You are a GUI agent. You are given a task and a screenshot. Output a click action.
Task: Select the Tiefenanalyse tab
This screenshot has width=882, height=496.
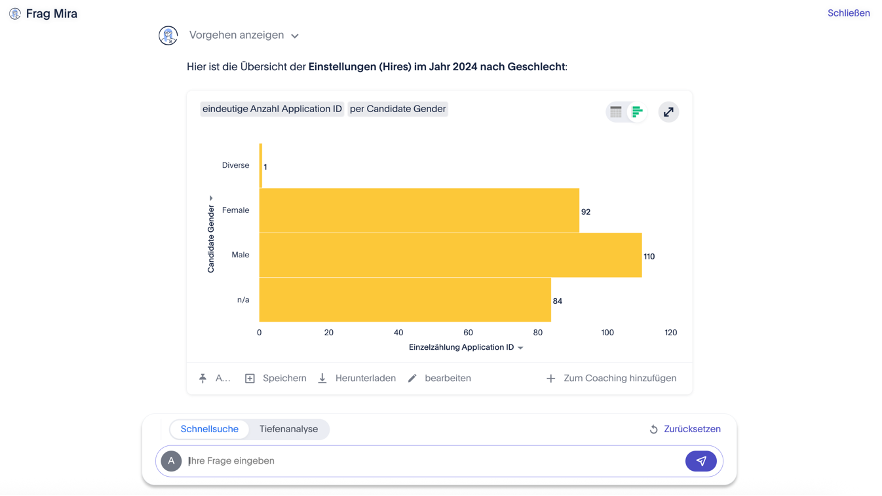[x=288, y=429]
